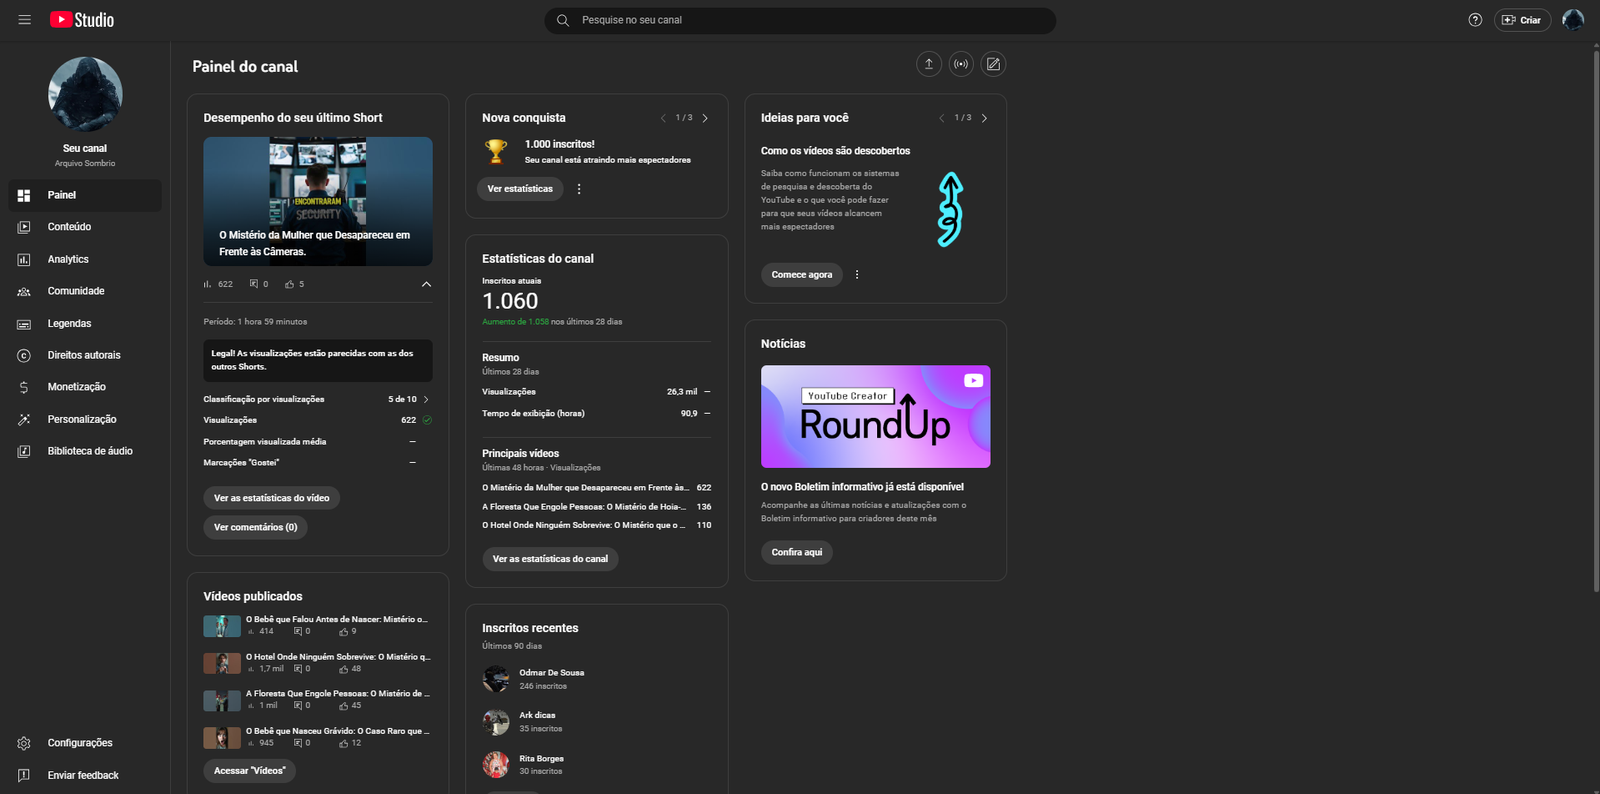Viewport: 1600px width, 794px height.
Task: Open more options next to Comece agora
Action: click(857, 274)
